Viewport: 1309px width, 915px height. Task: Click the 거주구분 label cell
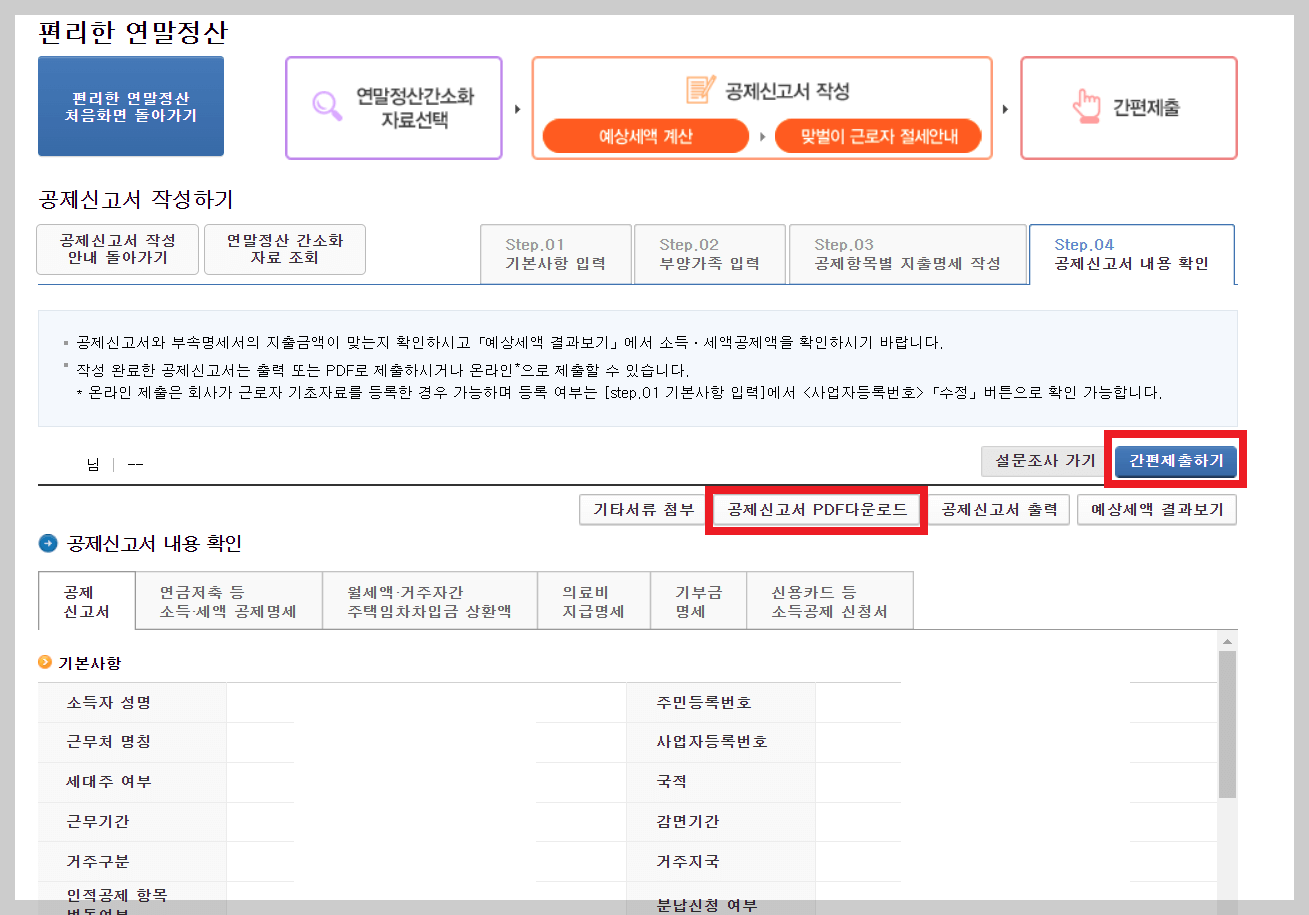[133, 861]
